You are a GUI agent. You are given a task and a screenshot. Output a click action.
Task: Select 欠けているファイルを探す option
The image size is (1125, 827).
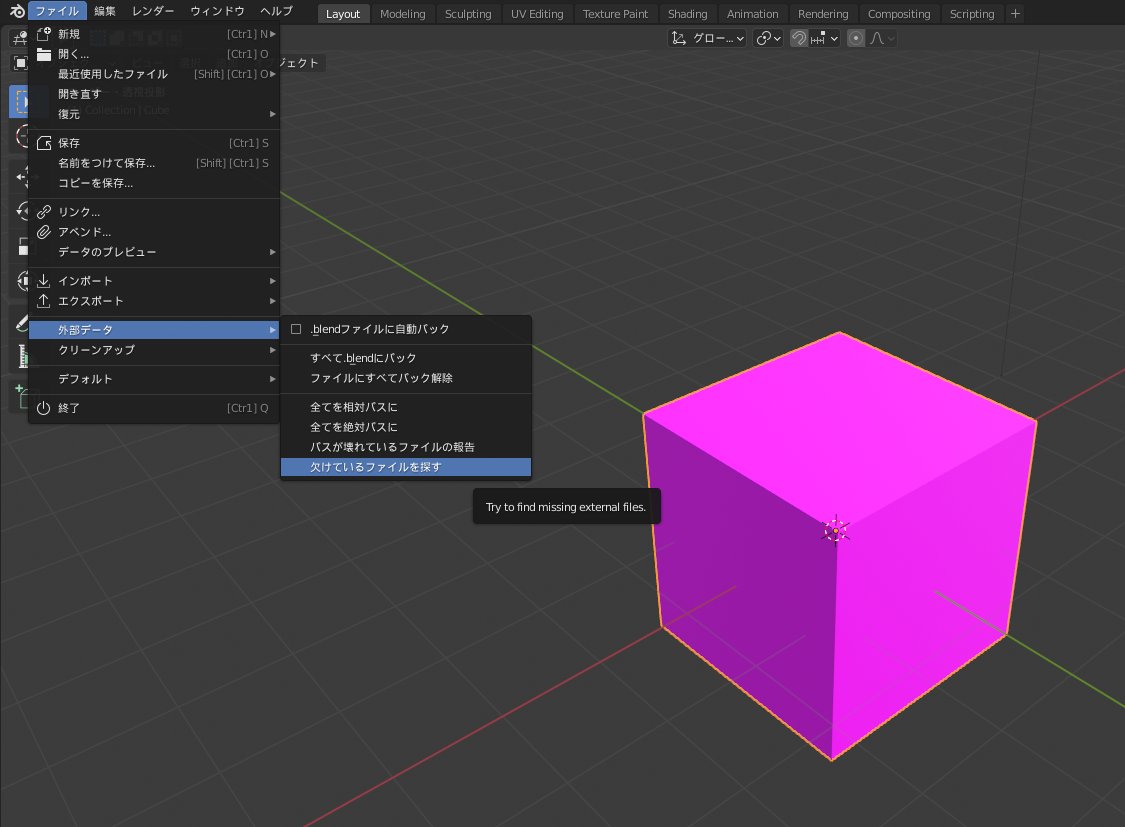pos(406,467)
